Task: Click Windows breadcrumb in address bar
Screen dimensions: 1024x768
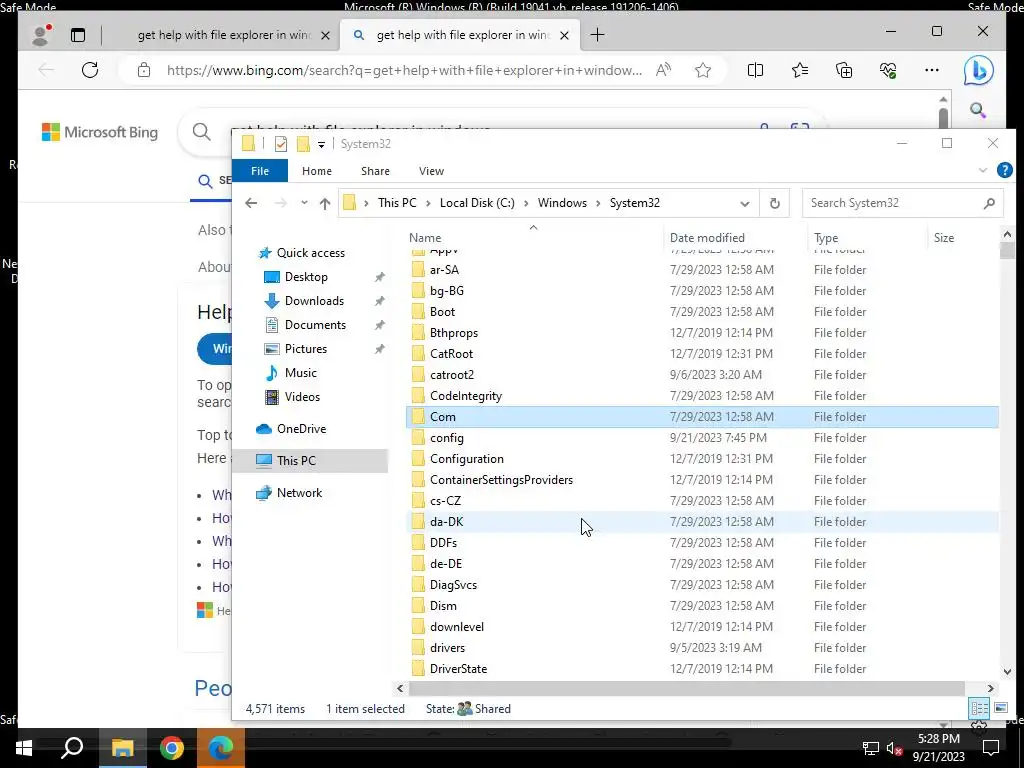Action: 562,202
